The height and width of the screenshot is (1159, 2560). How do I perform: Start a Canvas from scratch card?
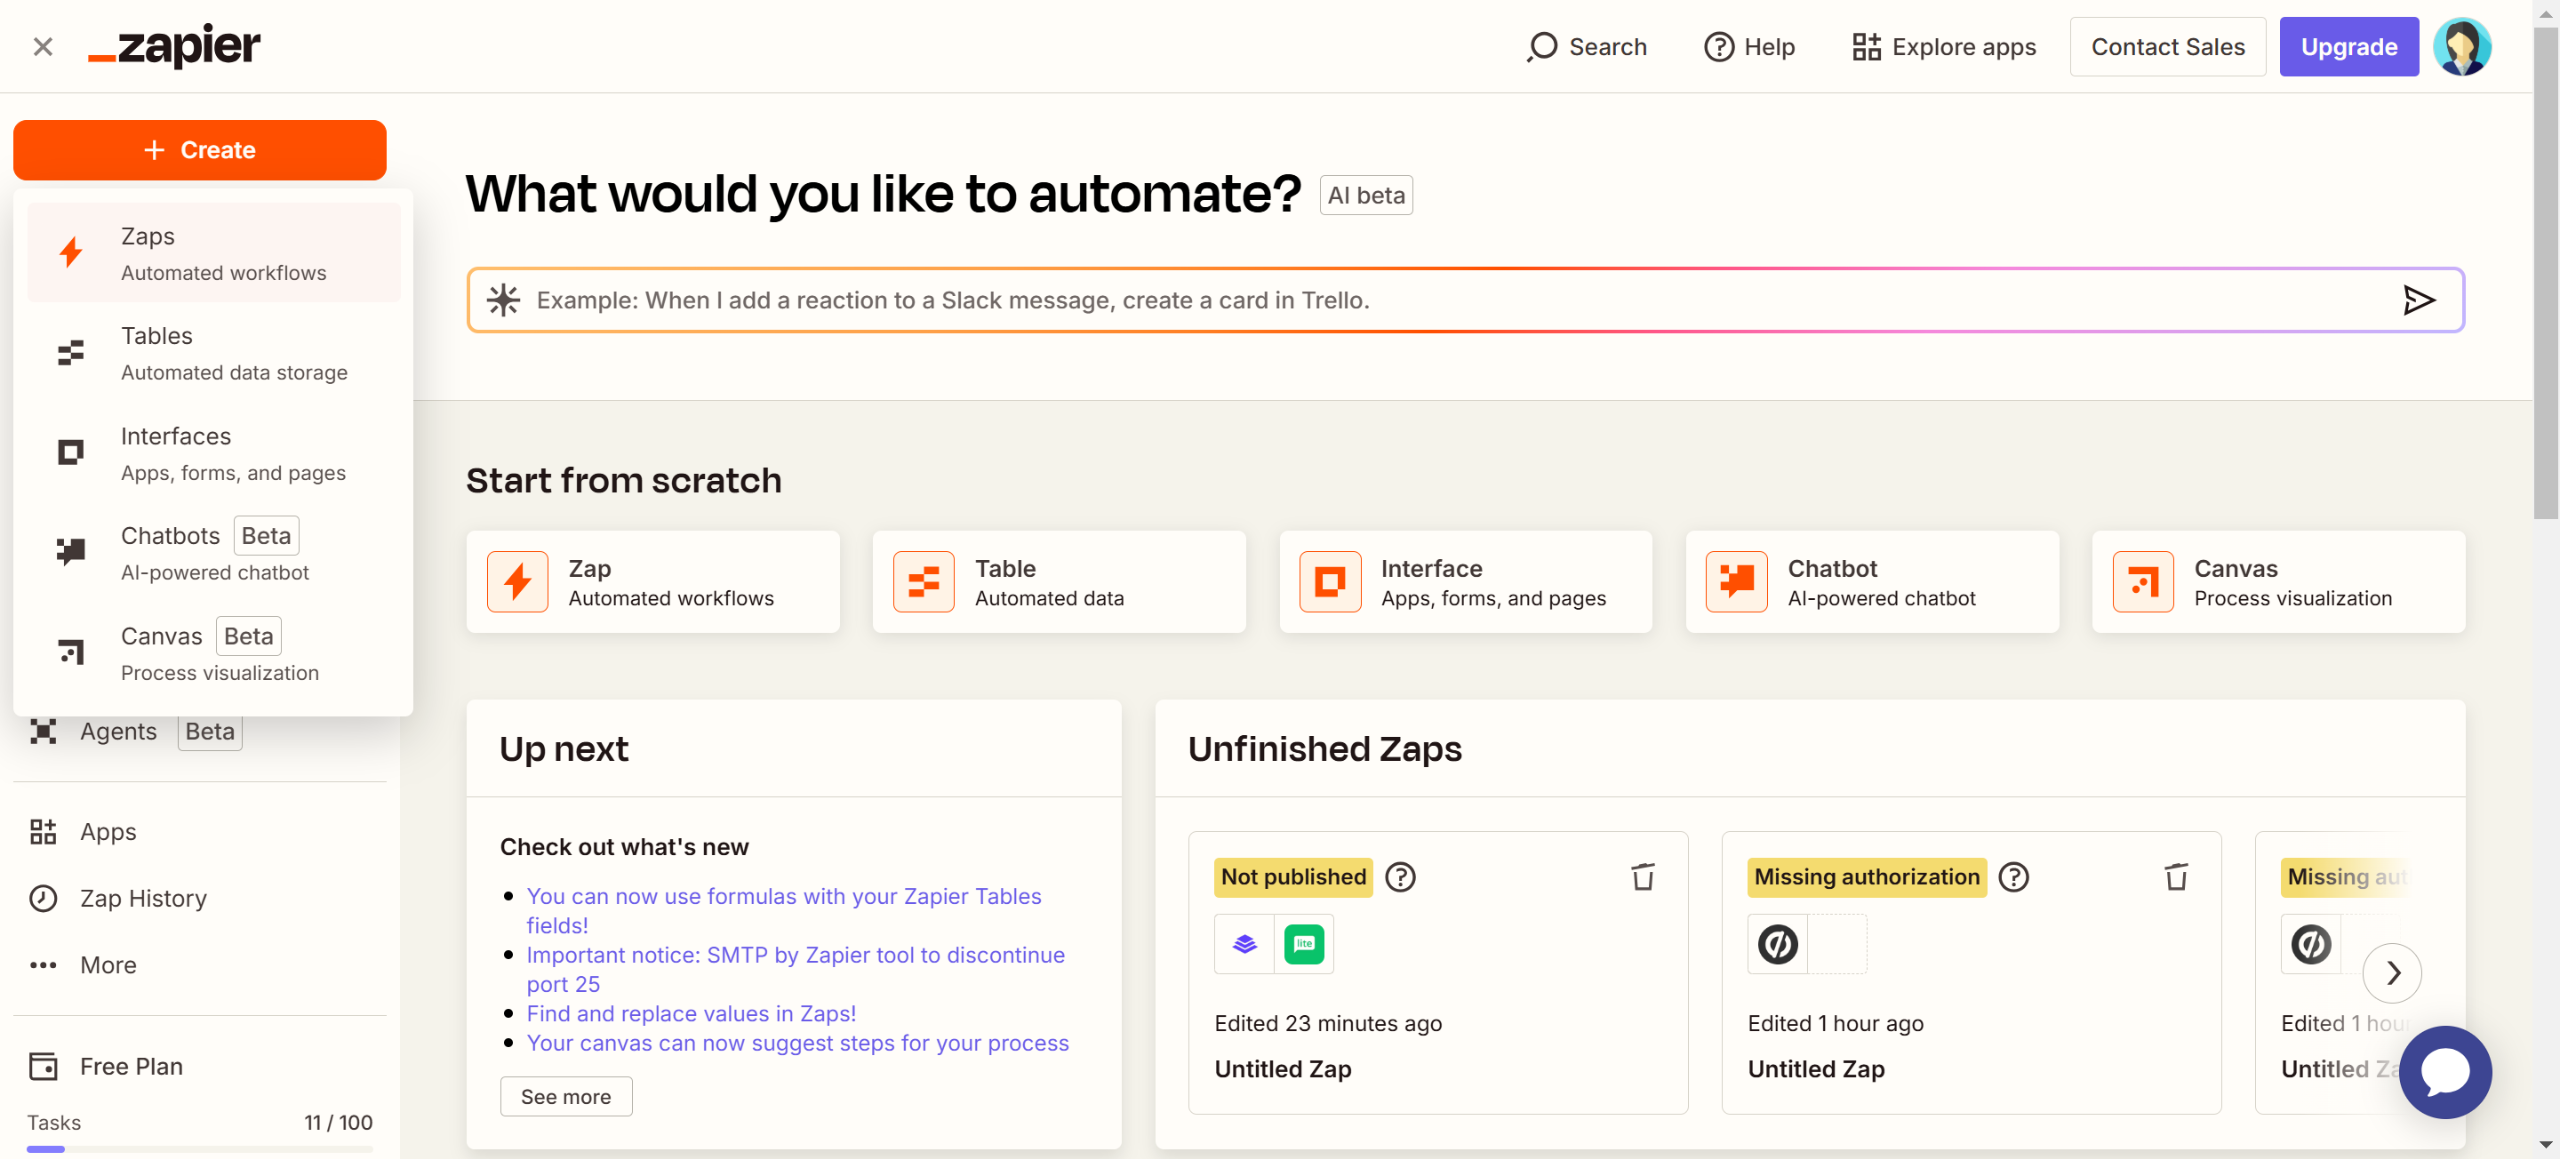click(2279, 582)
